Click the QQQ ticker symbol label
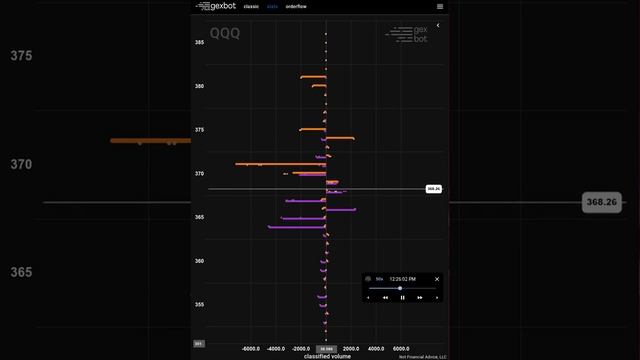This screenshot has width=640, height=360. [x=225, y=33]
